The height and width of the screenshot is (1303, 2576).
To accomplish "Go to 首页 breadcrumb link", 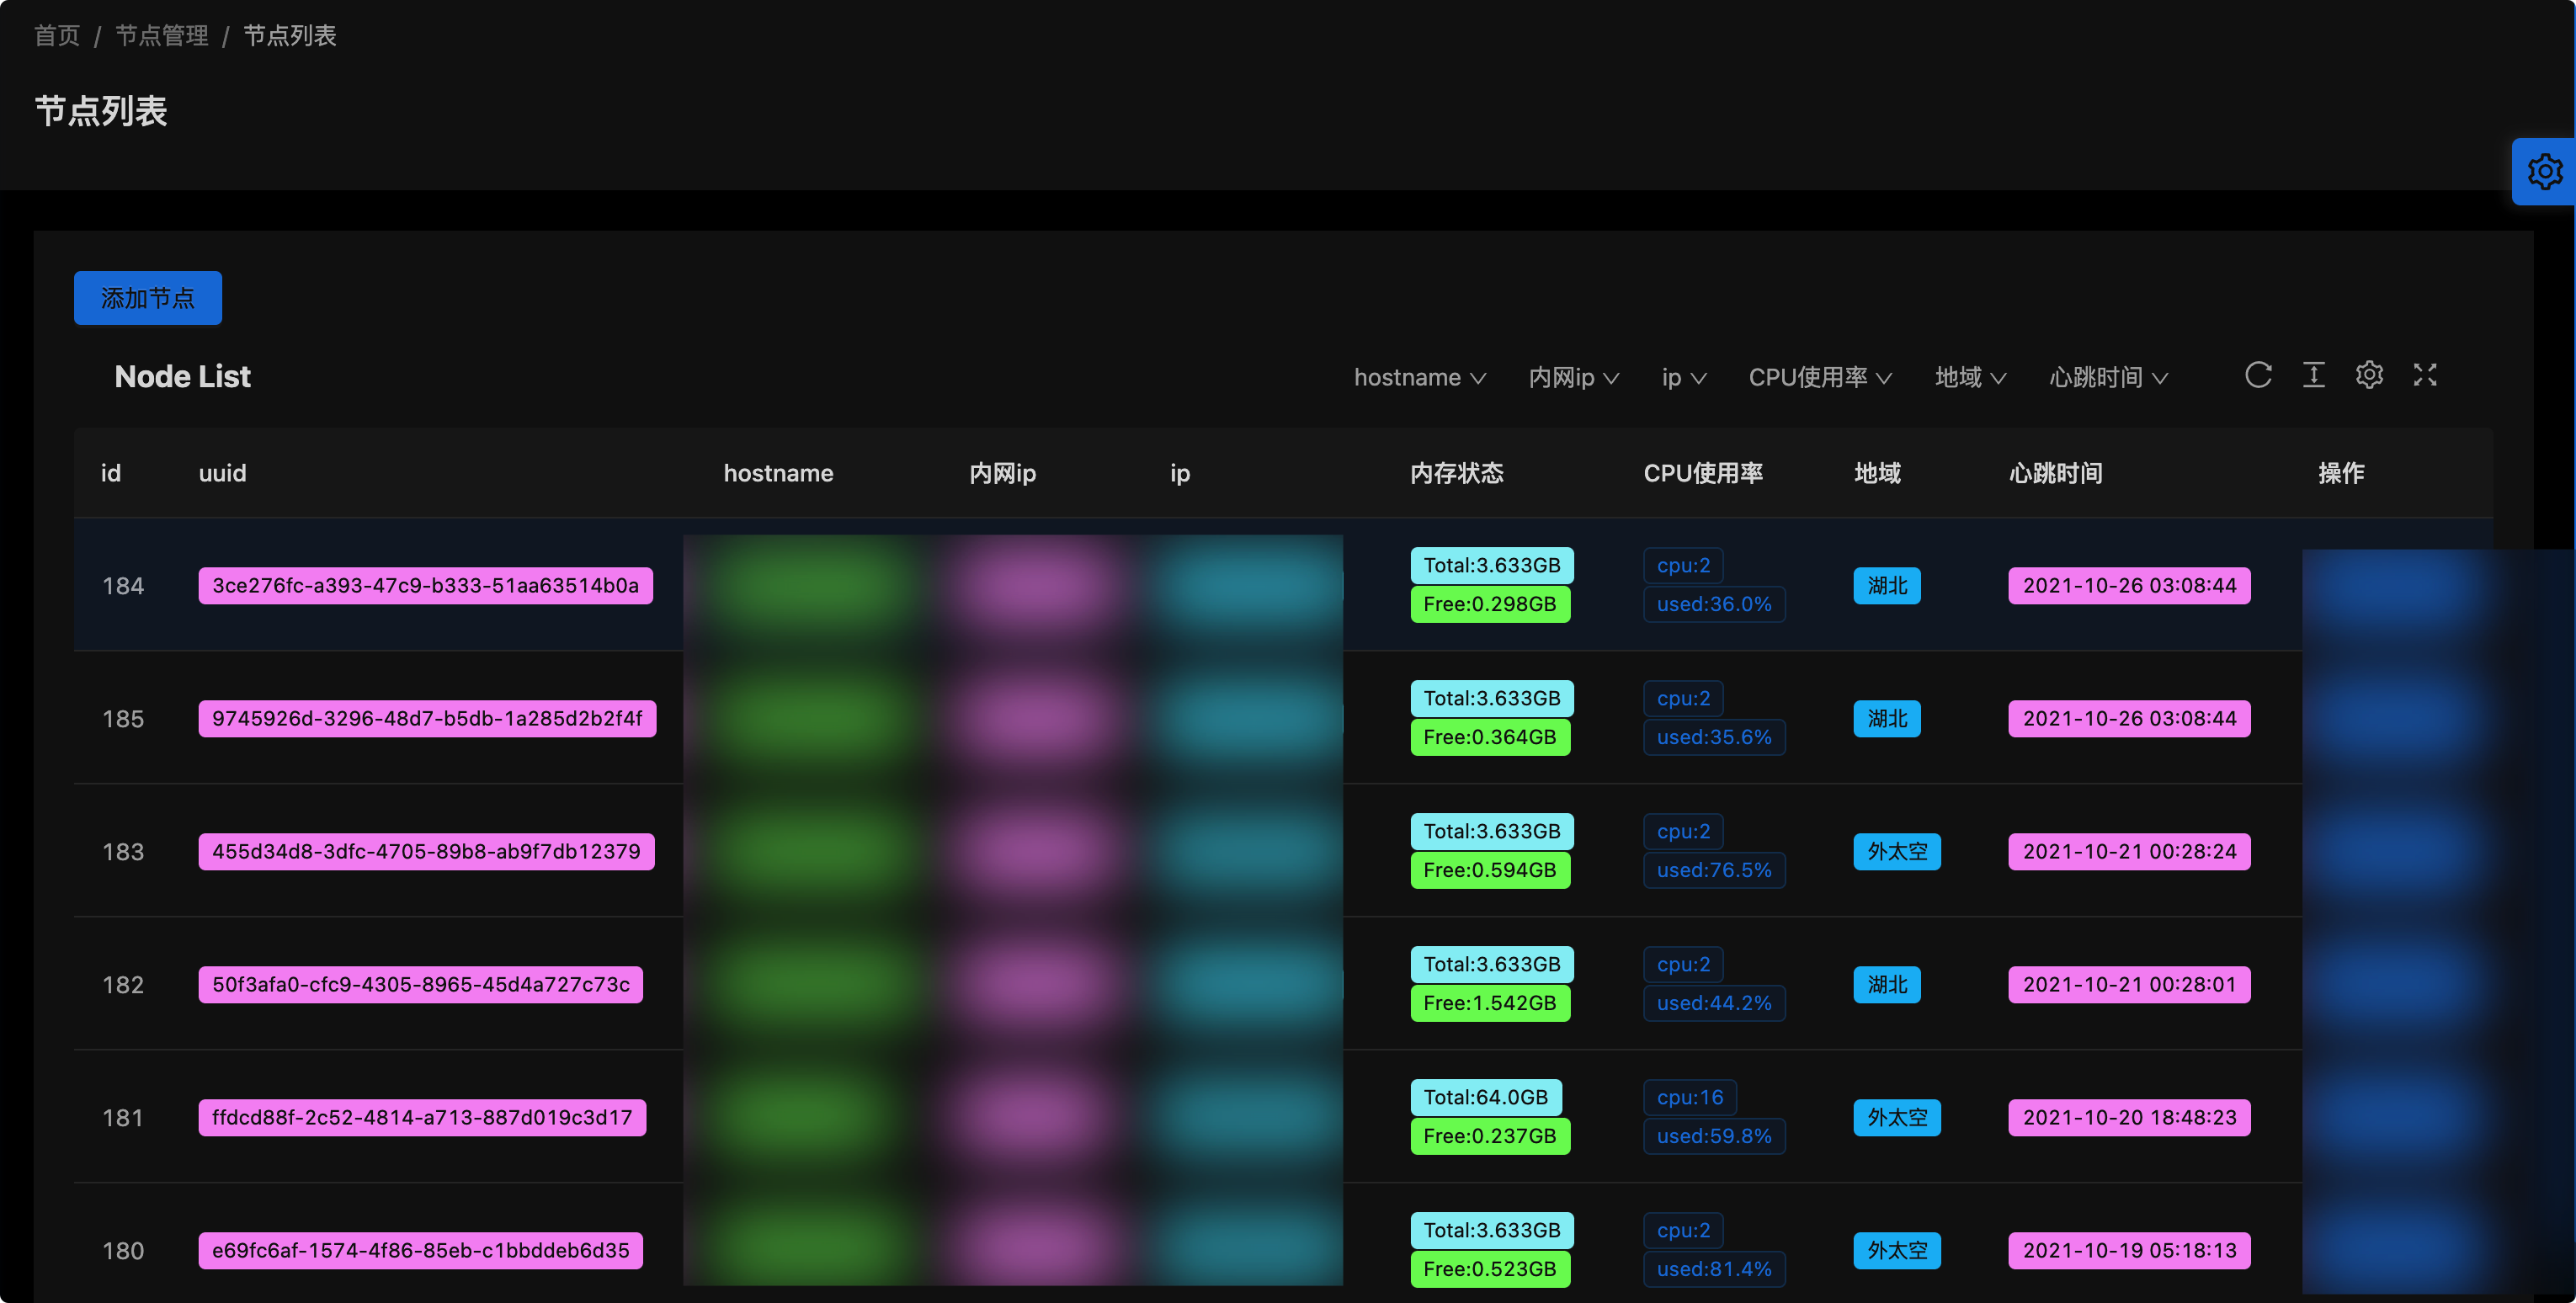I will click(x=57, y=36).
